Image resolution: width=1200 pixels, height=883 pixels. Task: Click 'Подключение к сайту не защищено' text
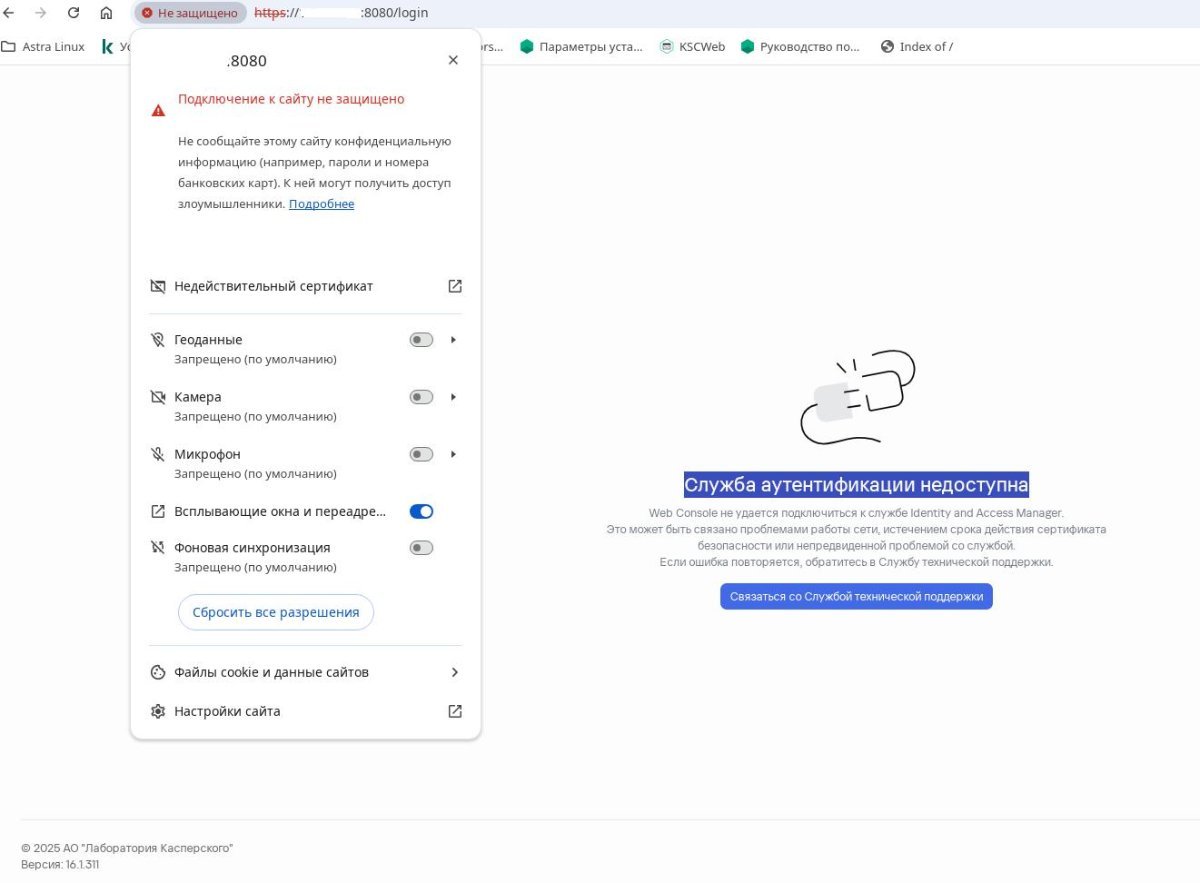tap(291, 99)
